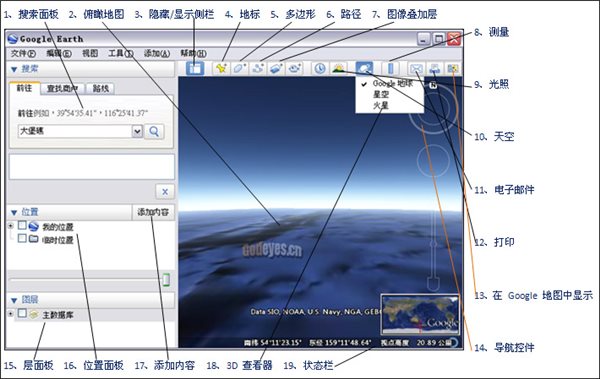The image size is (600, 379).
Task: Click the north N compass marker
Action: [433, 85]
